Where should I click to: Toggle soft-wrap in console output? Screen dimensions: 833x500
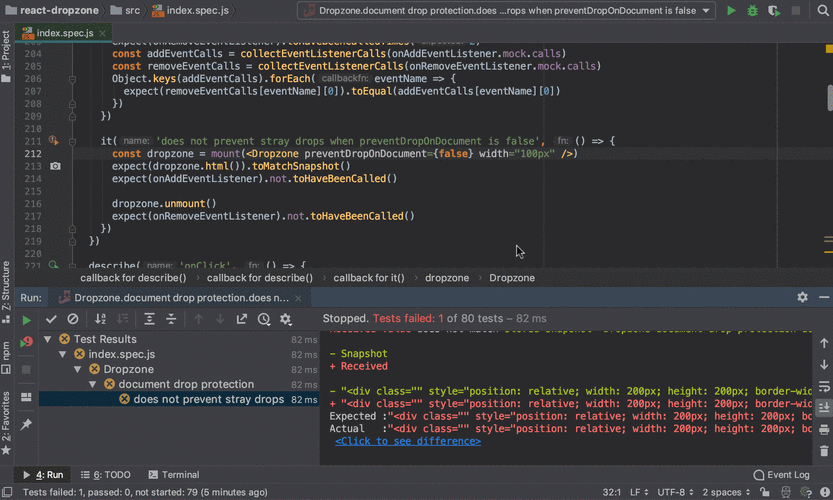(x=824, y=386)
